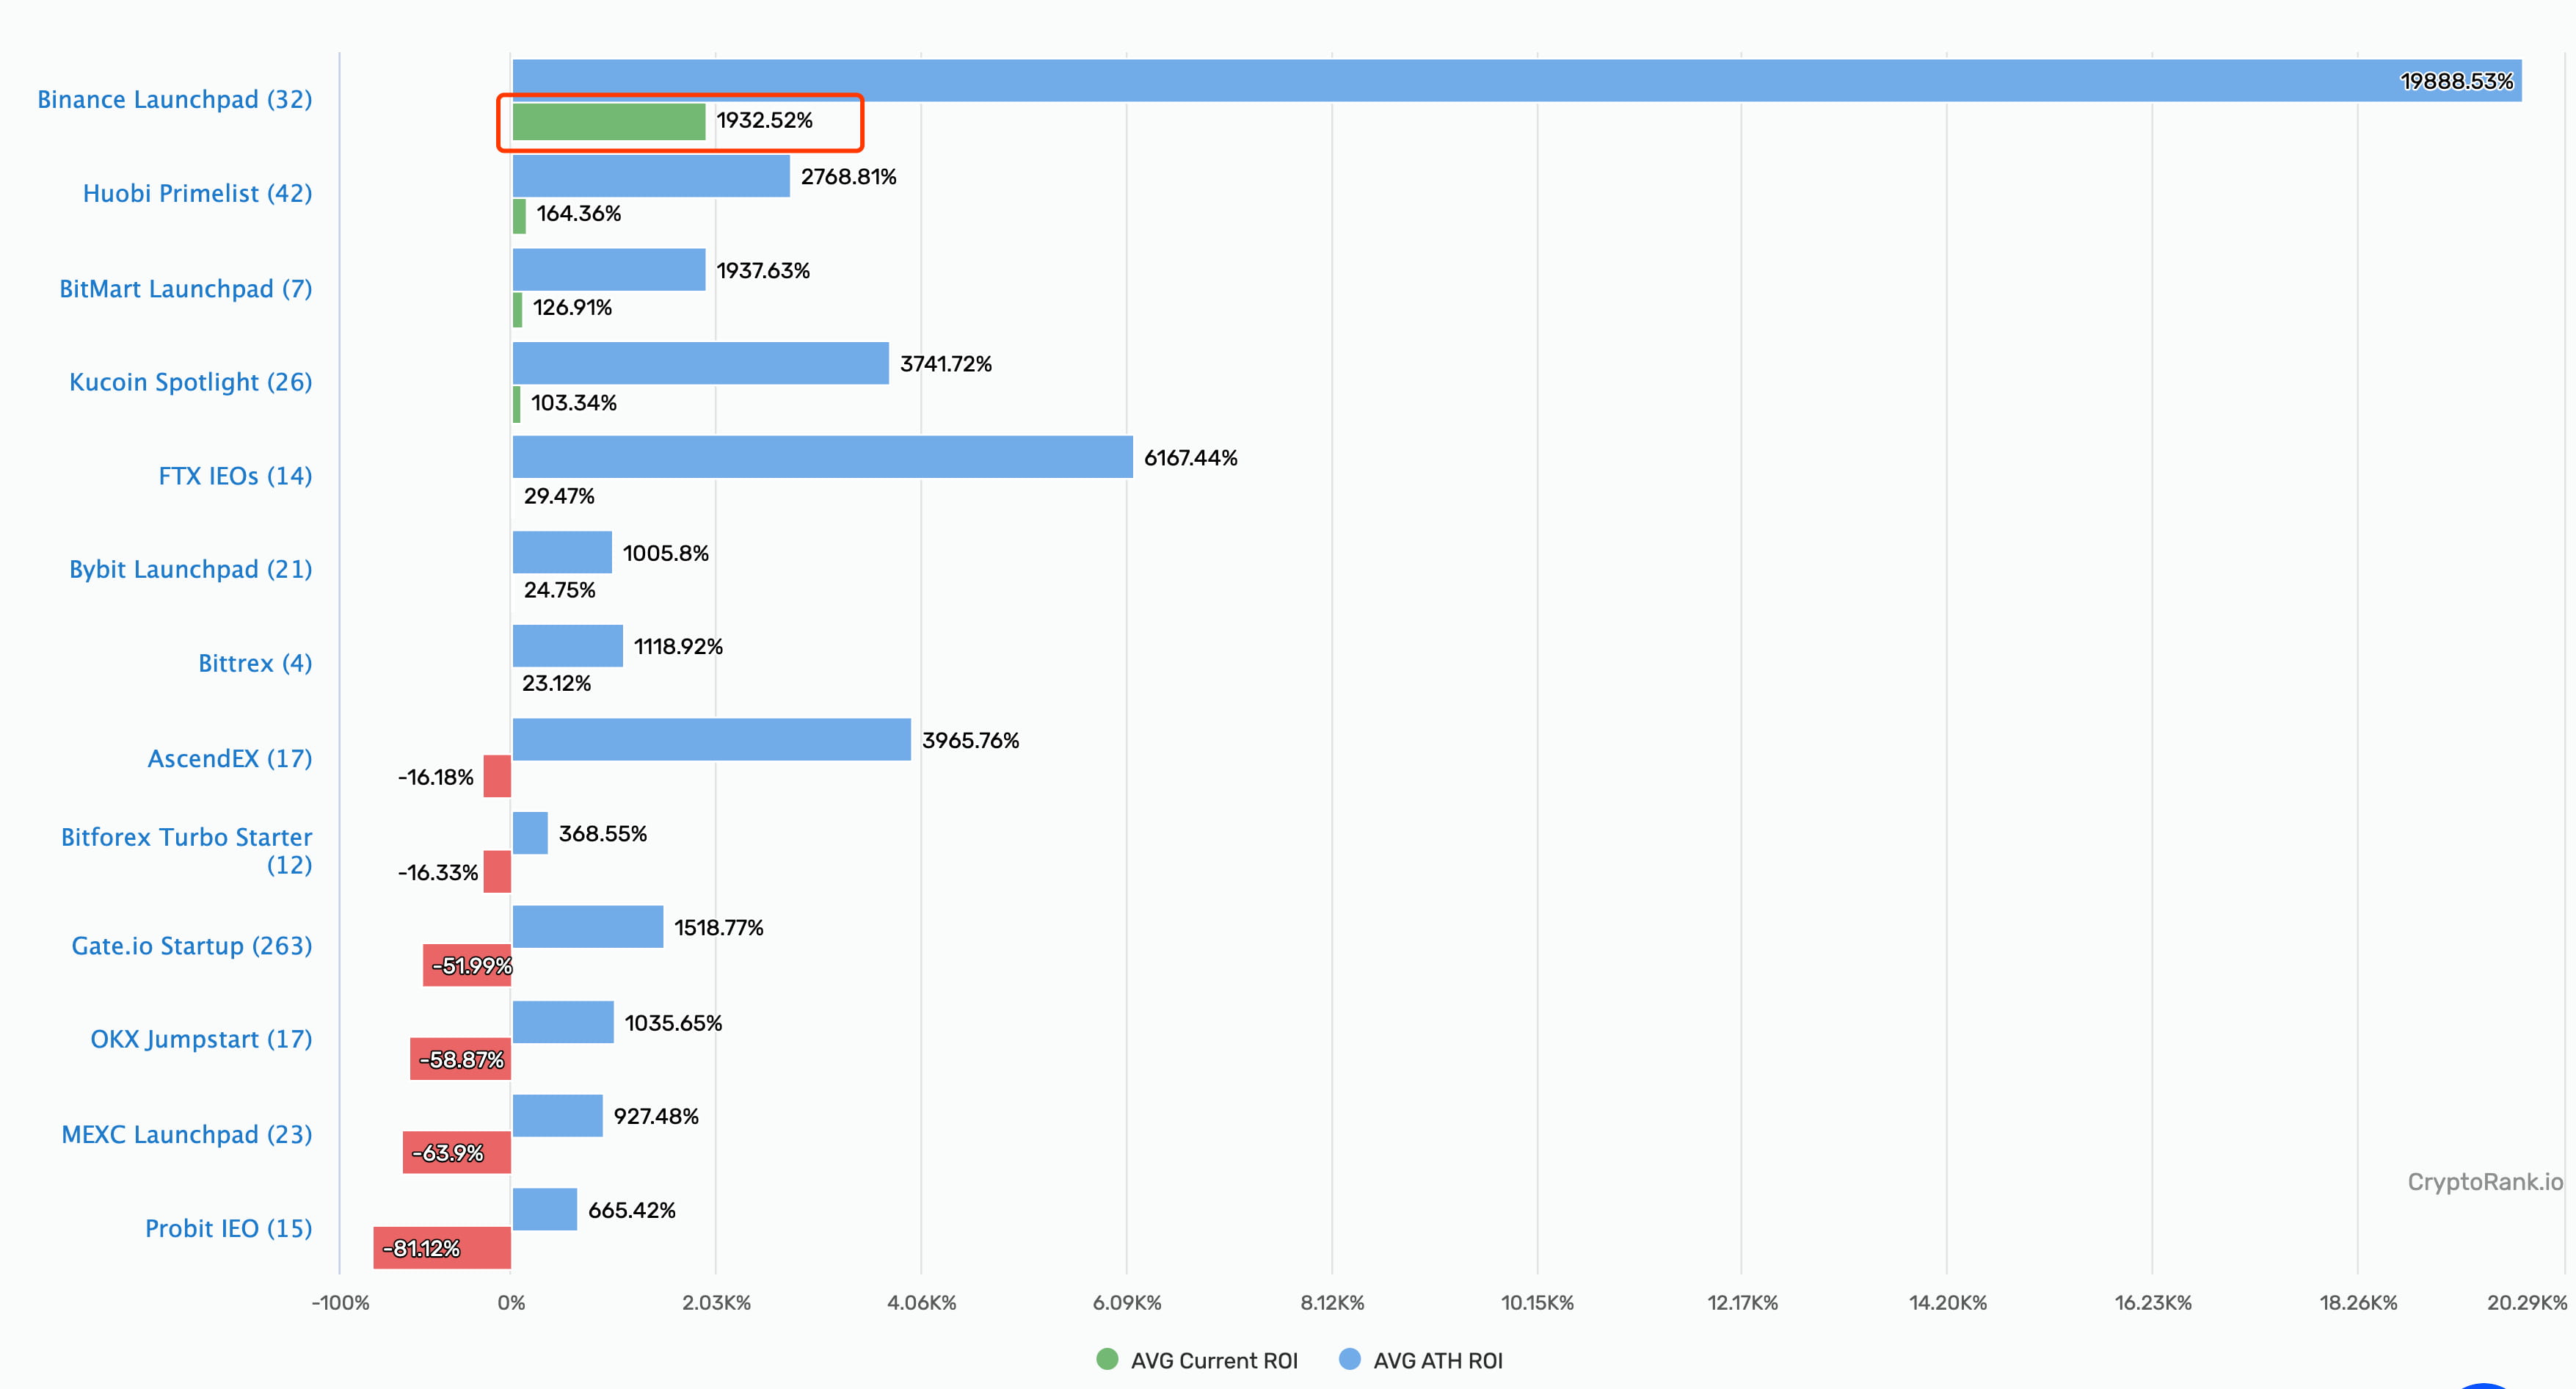Click Binance Launchpad's blue ATH ROI bar
Image resolution: width=2576 pixels, height=1389 pixels.
coord(1517,80)
